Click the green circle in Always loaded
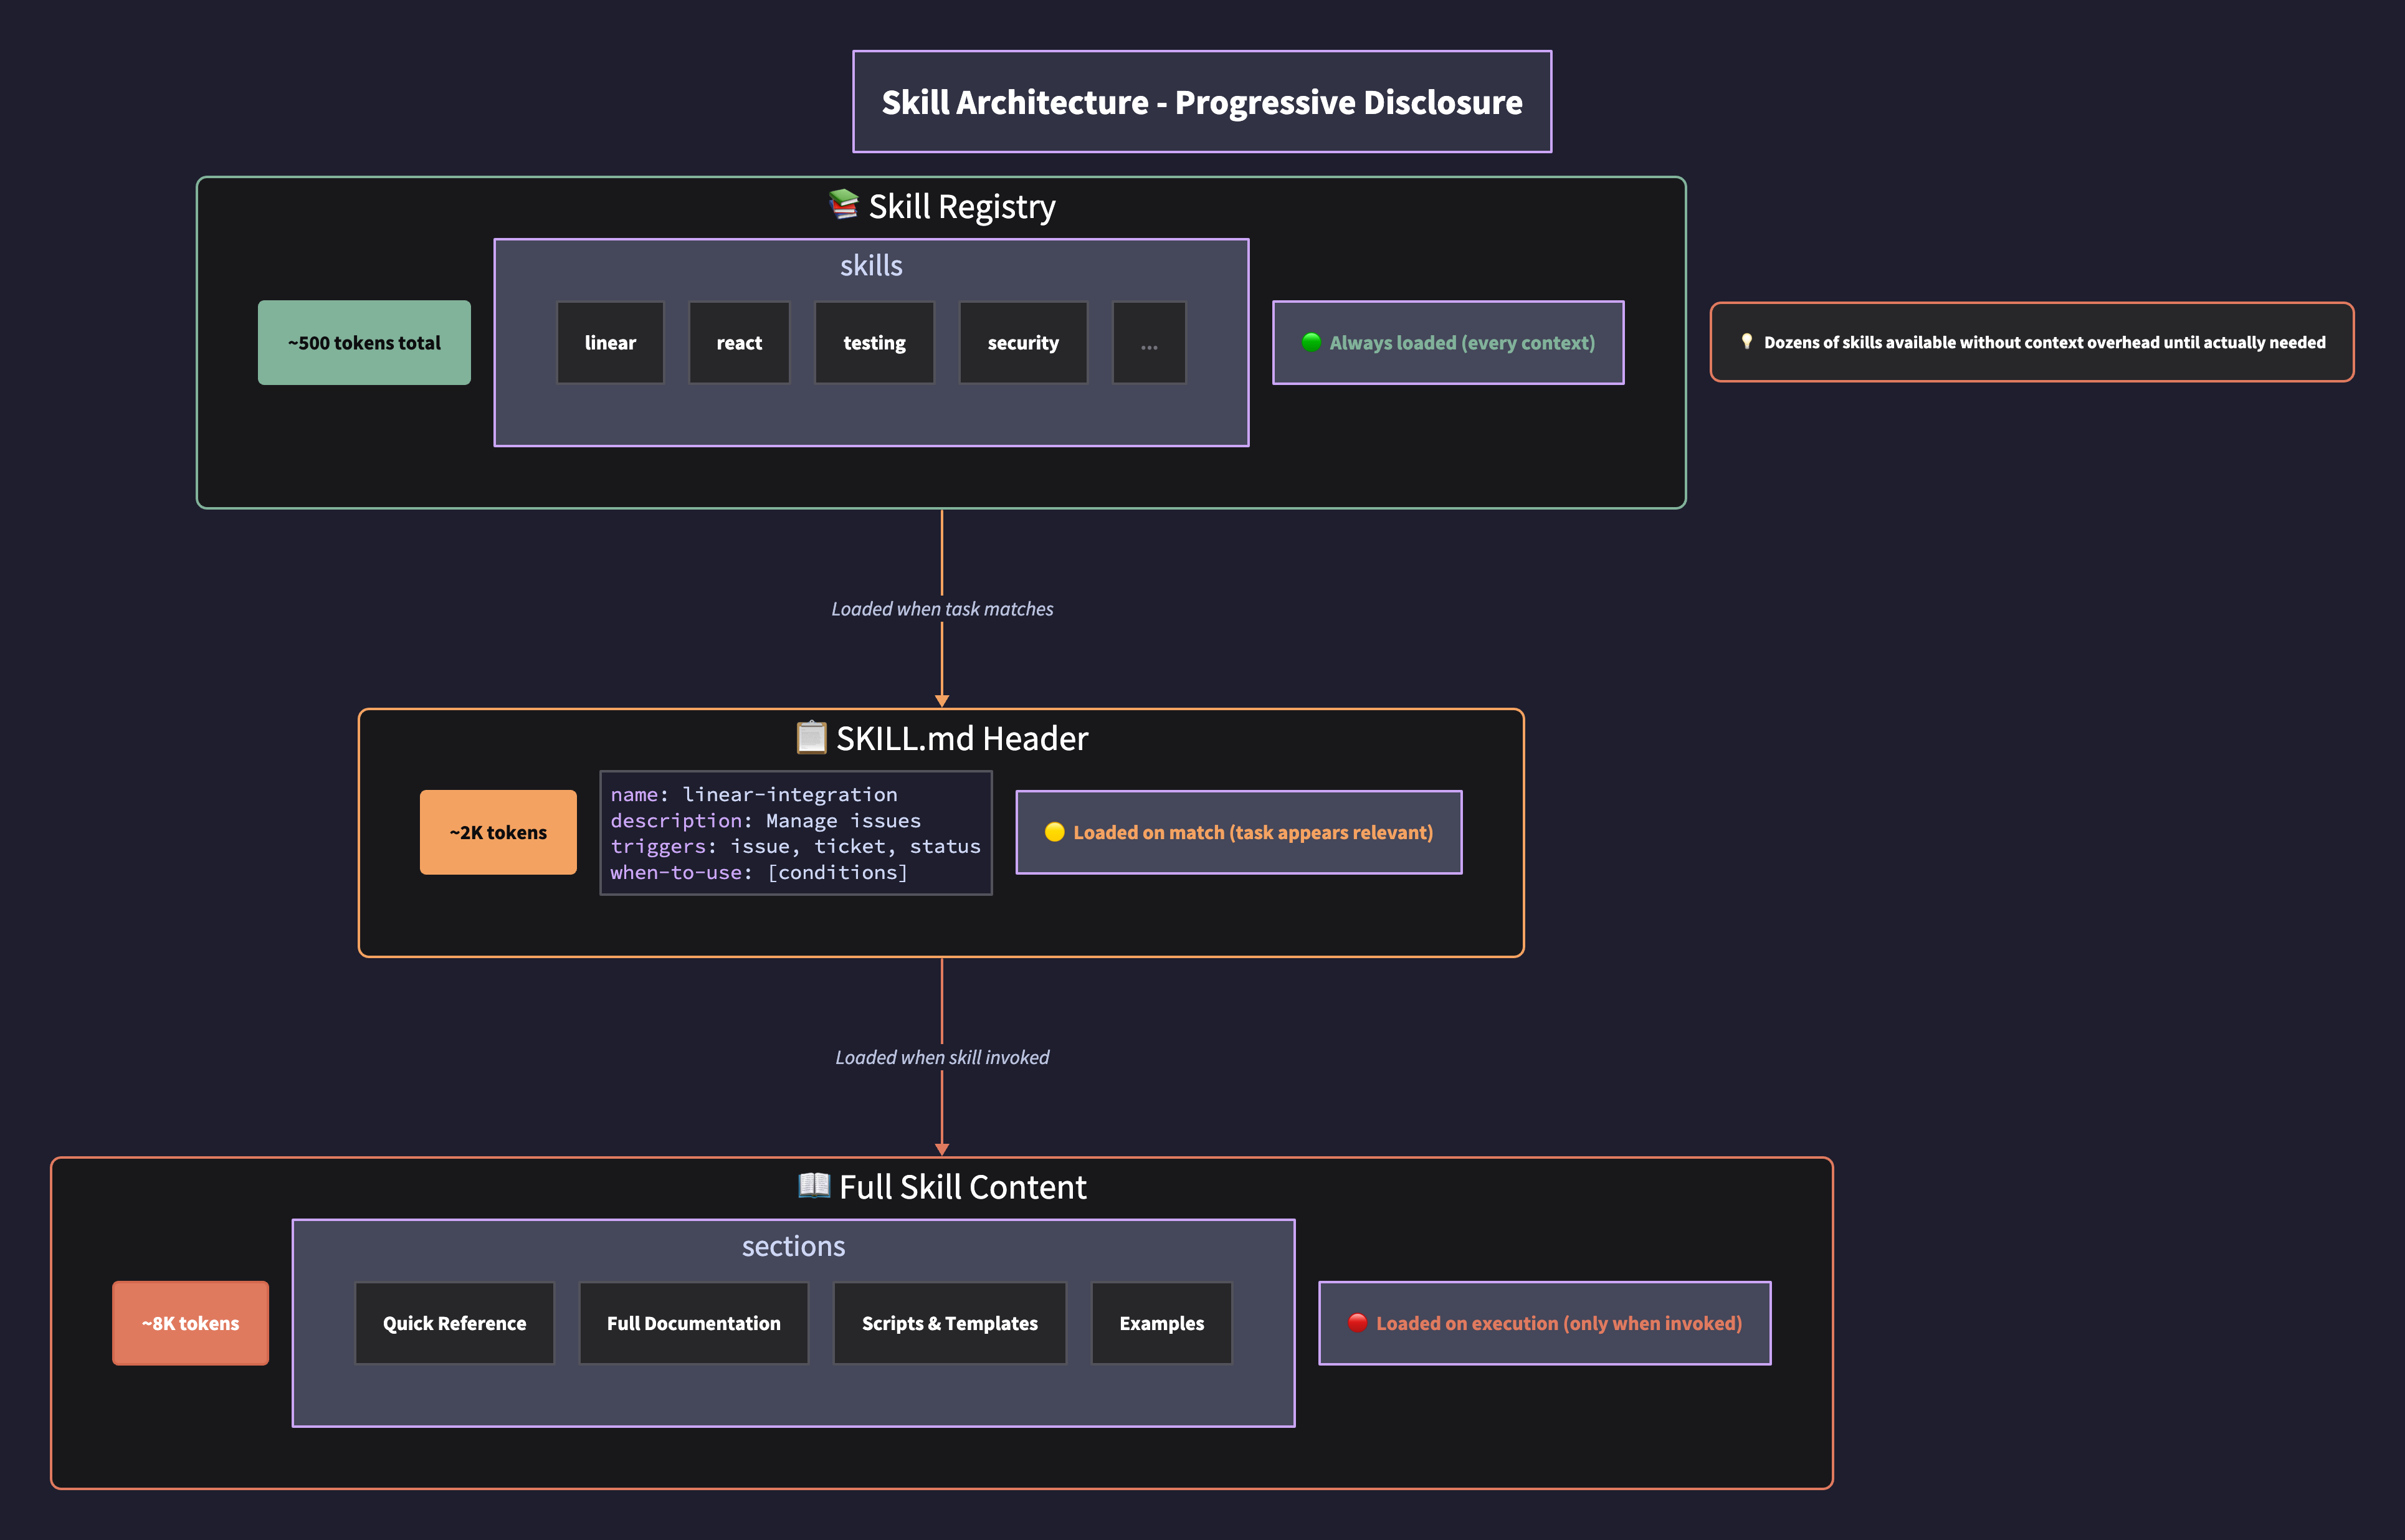The image size is (2405, 1540). click(1311, 342)
